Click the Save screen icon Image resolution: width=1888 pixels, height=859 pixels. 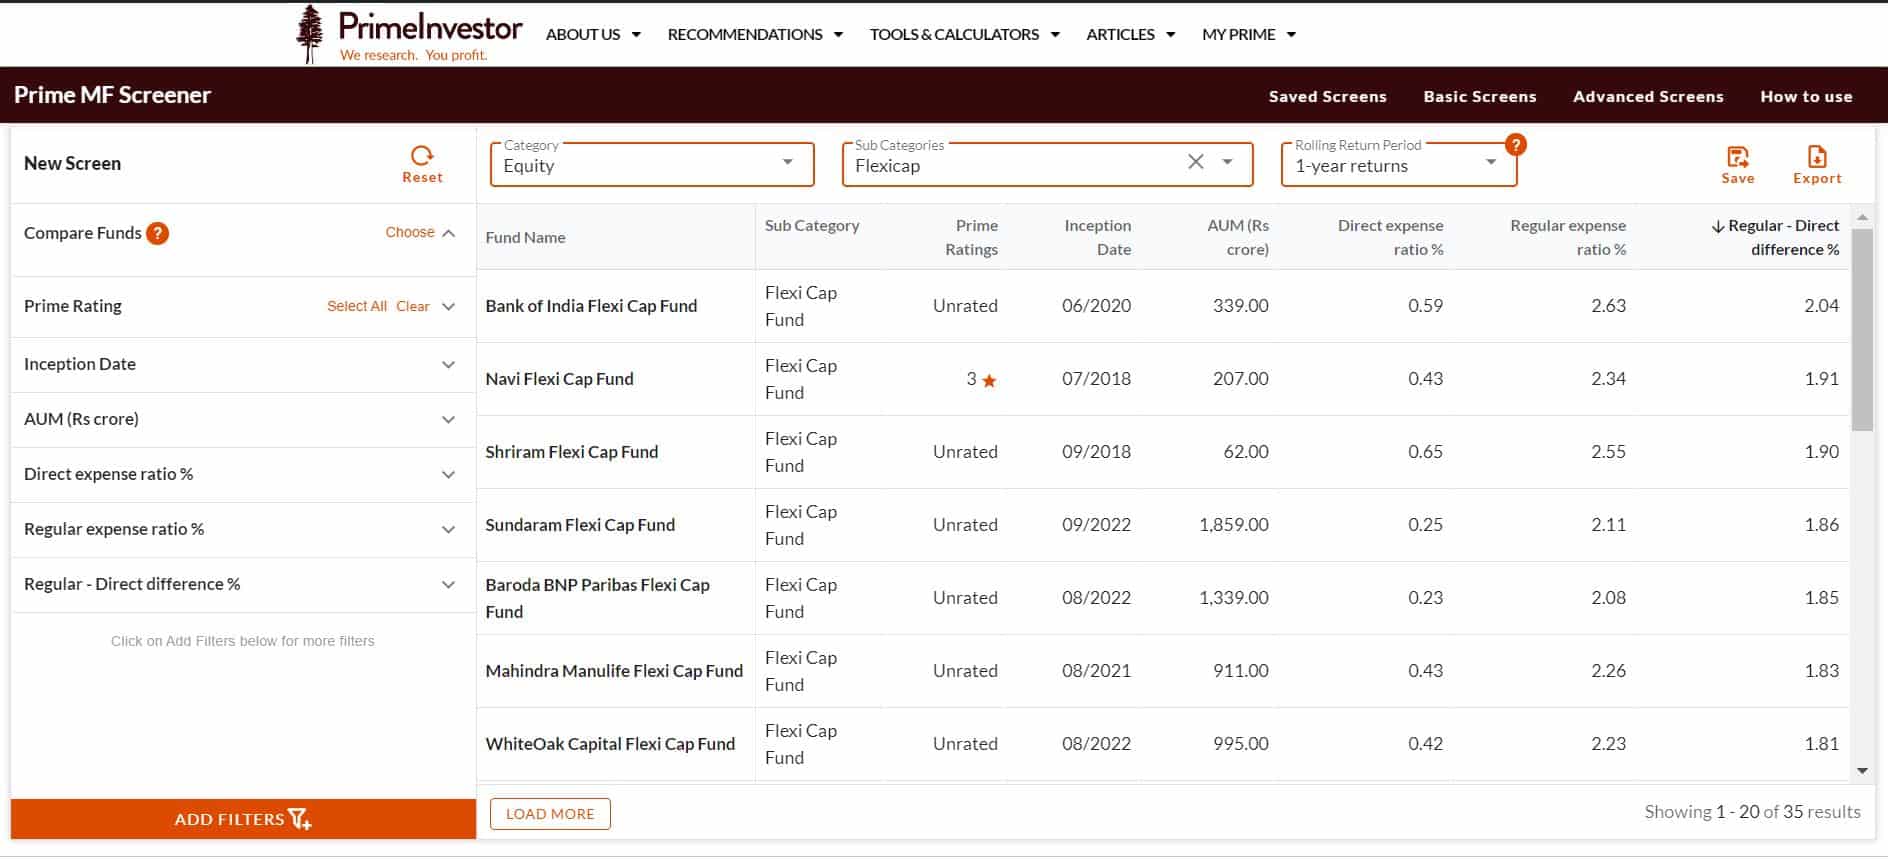coord(1738,157)
